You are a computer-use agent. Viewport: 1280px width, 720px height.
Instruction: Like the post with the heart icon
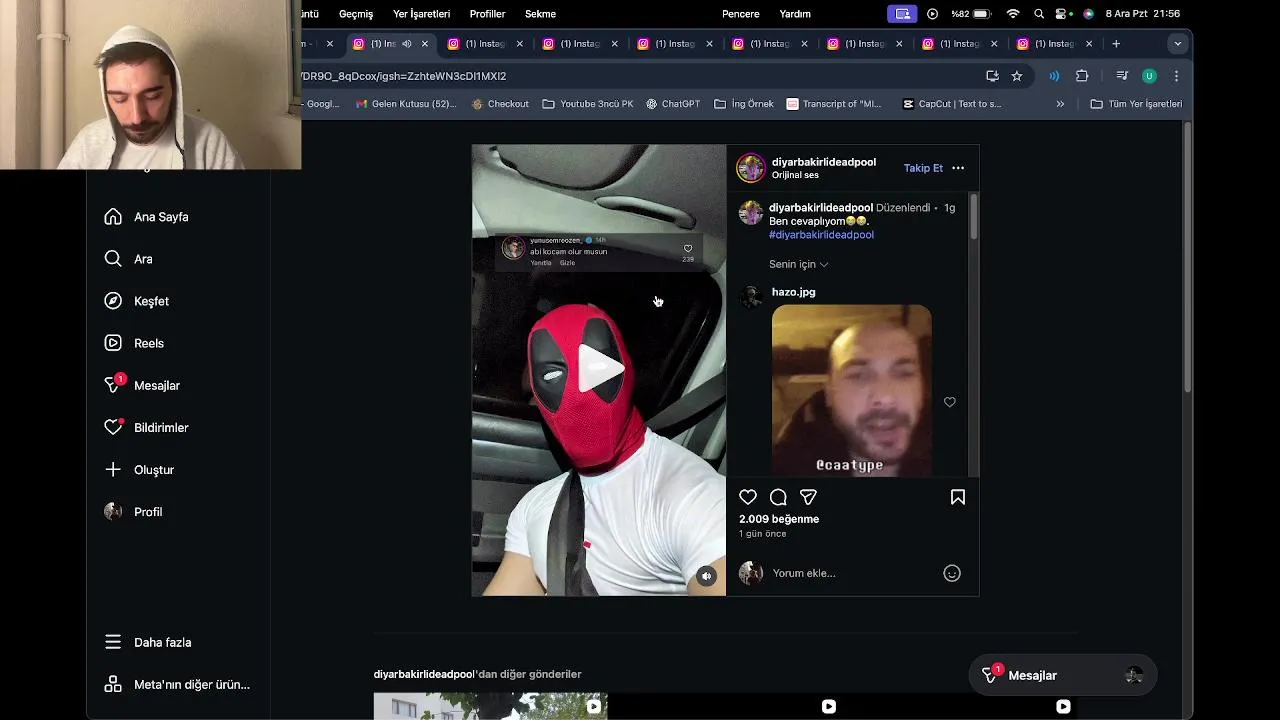[x=748, y=497]
